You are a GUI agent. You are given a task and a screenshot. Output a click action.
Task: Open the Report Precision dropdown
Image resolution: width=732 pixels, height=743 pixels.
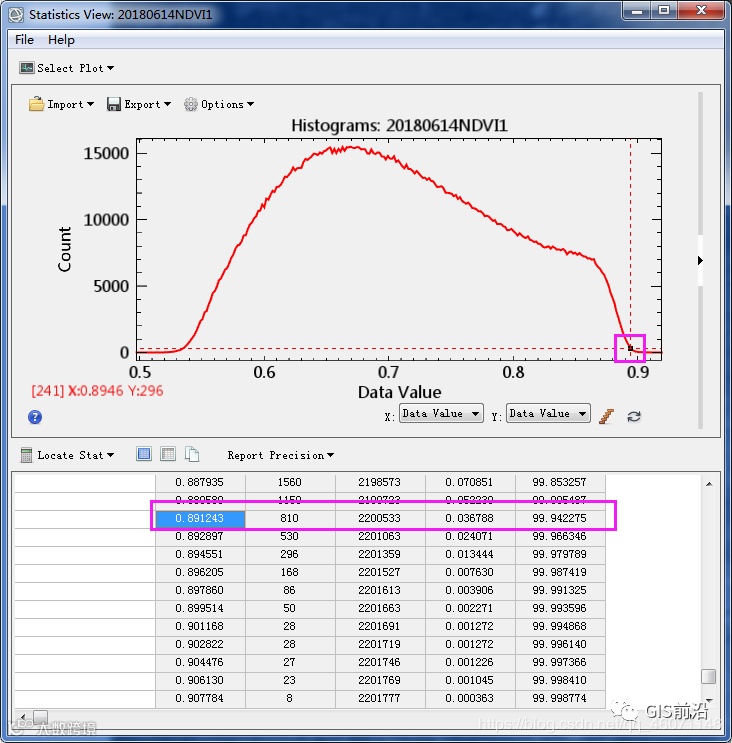tap(280, 455)
